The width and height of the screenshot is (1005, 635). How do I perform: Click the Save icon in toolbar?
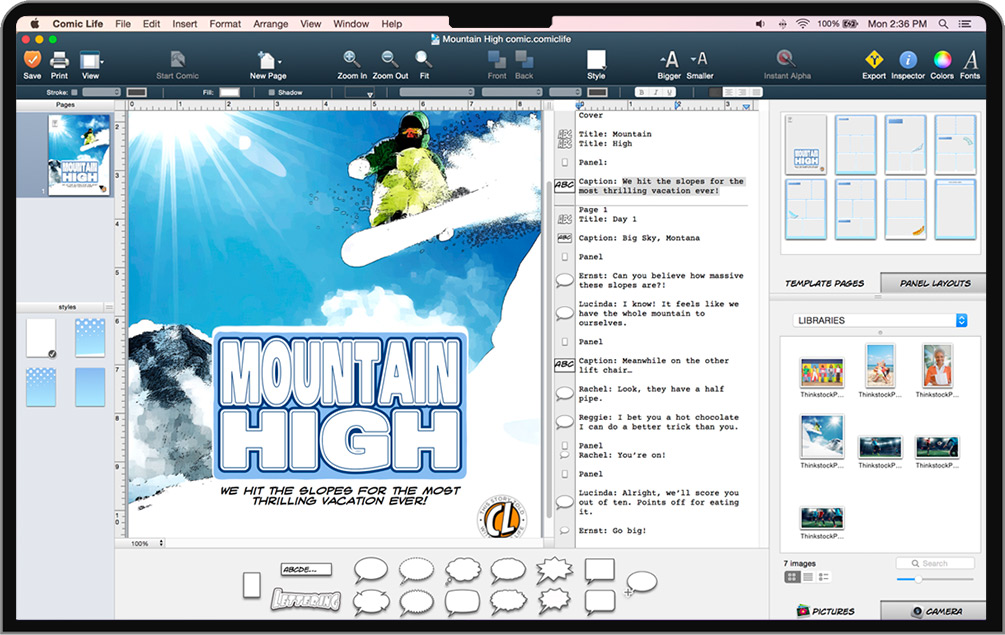(32, 60)
